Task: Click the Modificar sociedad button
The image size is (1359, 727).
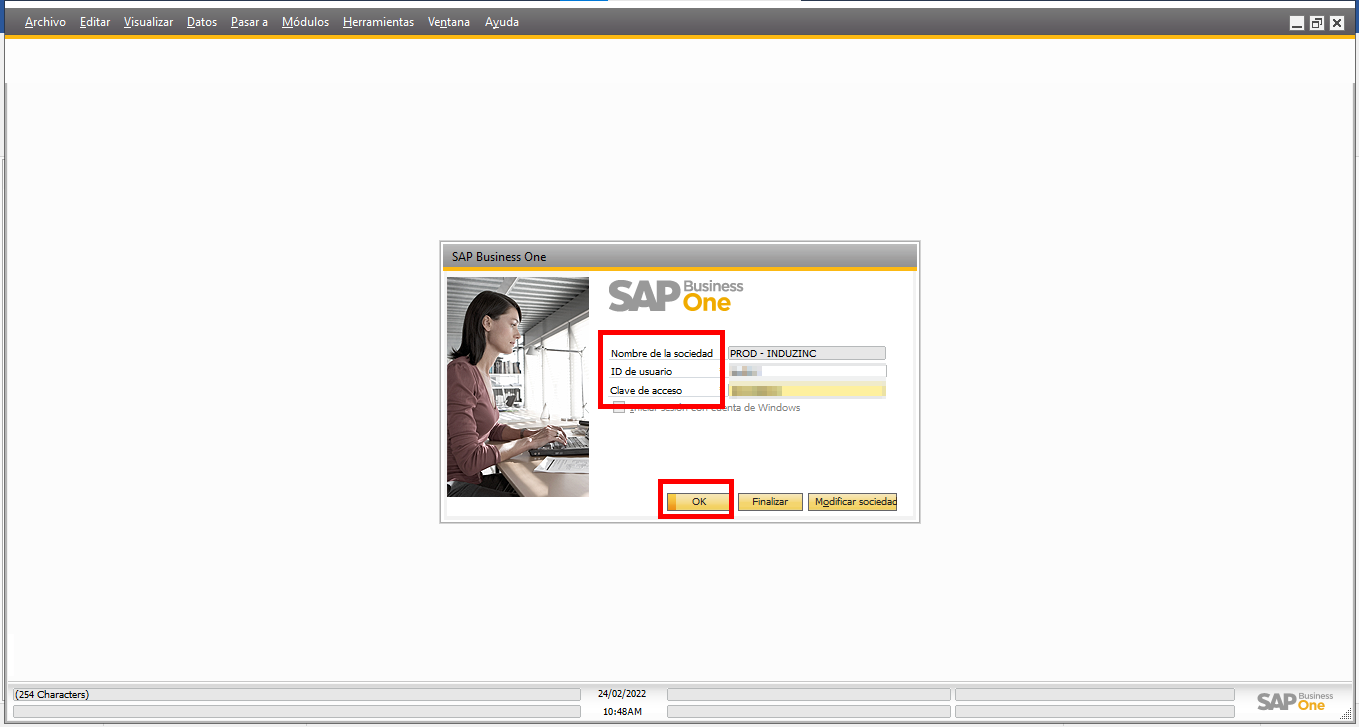Action: click(x=853, y=502)
